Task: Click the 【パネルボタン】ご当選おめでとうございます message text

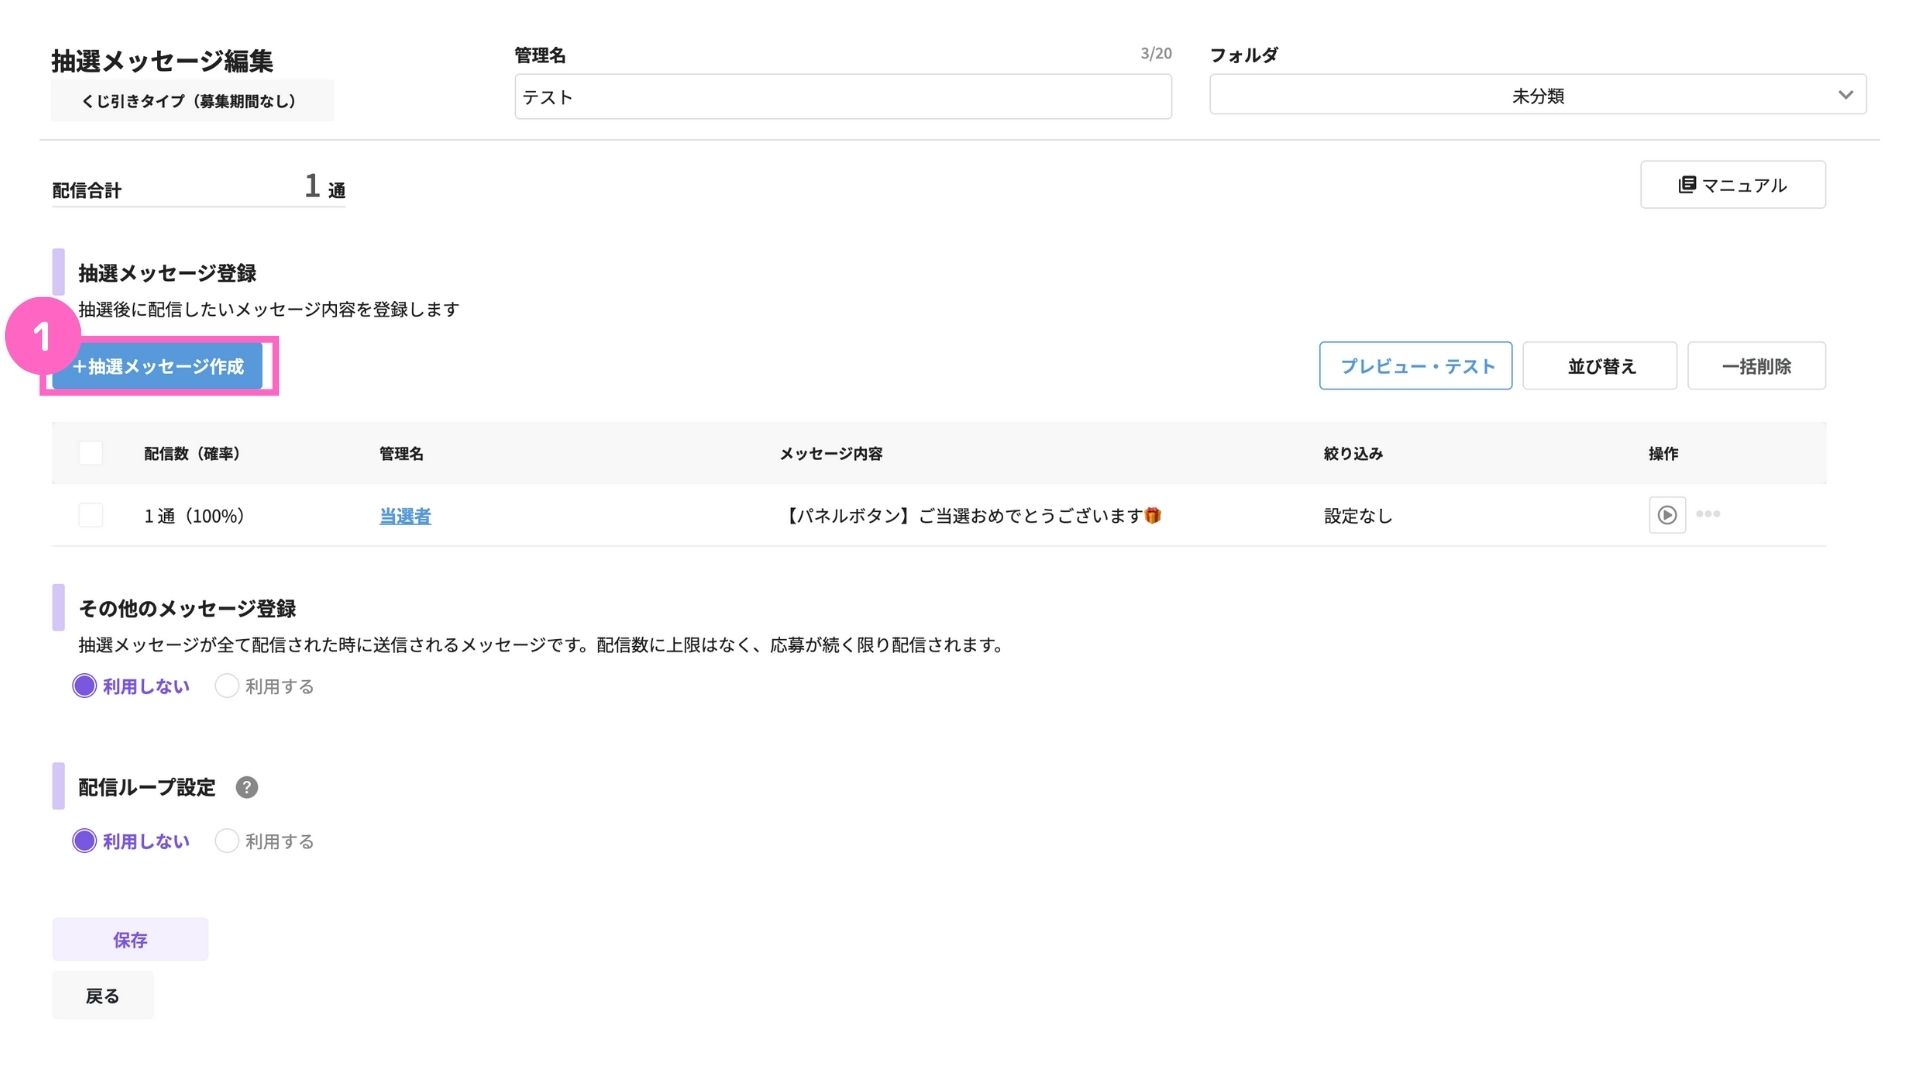Action: [970, 516]
